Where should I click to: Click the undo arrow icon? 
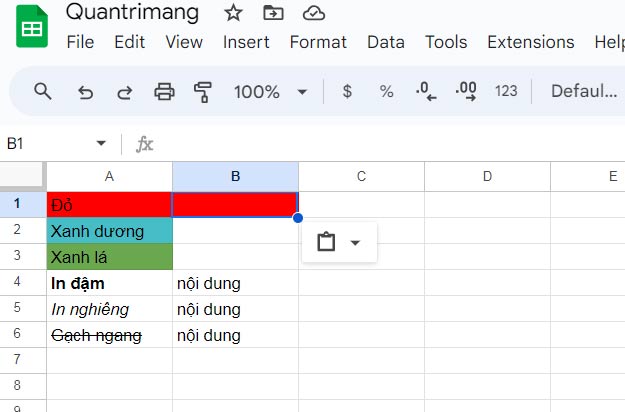(x=85, y=92)
